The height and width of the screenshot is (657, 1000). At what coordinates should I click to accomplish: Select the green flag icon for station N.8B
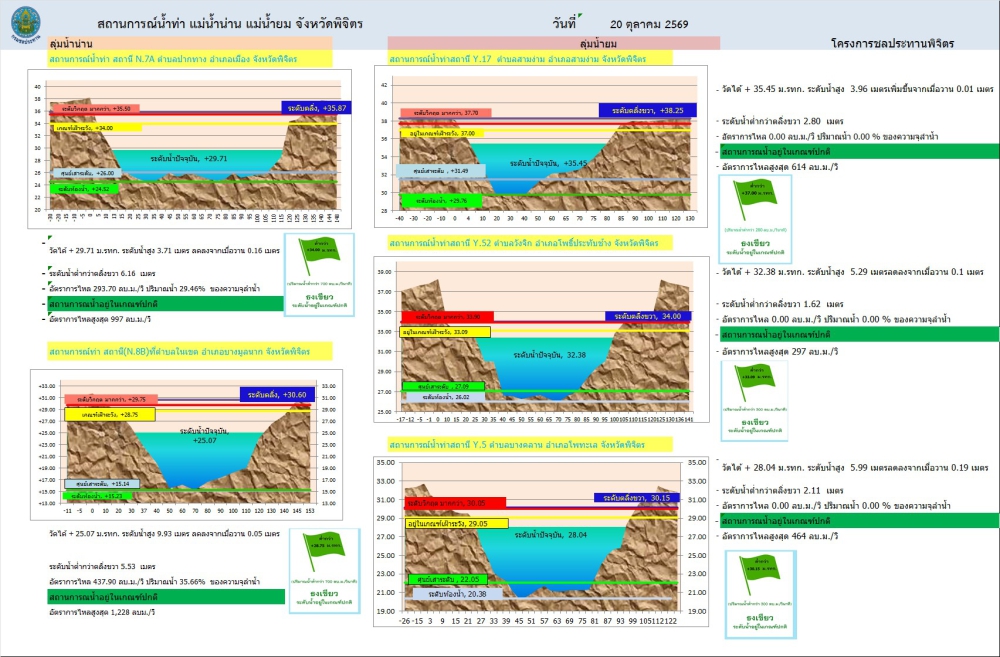324,572
